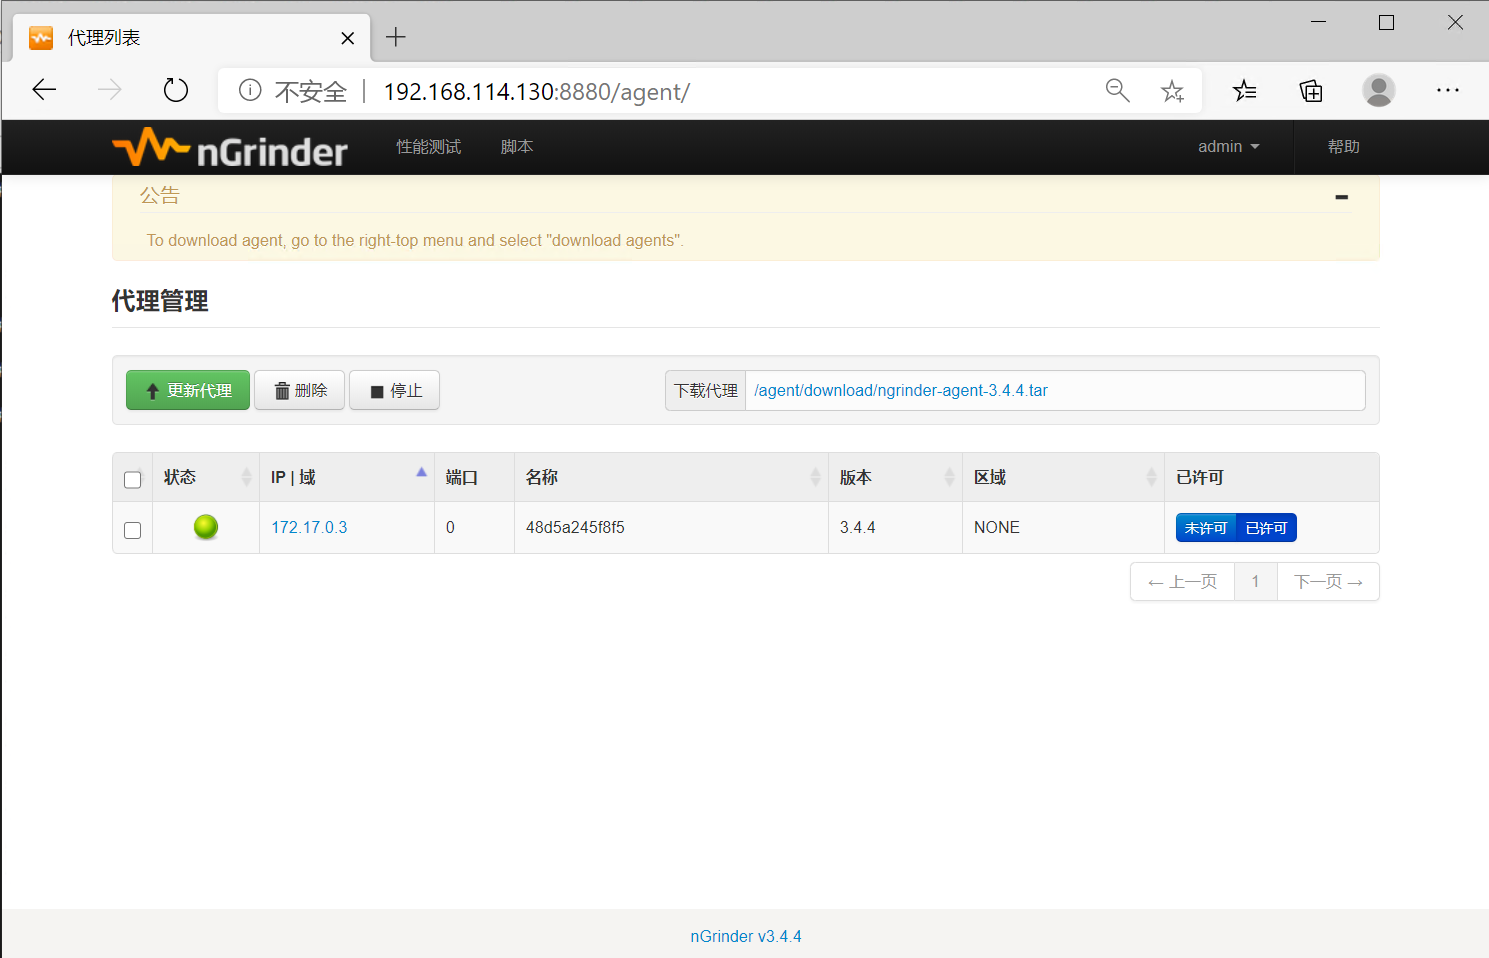Viewport: 1489px width, 958px height.
Task: Collapse the 公告 announcement panel
Action: tap(1341, 197)
